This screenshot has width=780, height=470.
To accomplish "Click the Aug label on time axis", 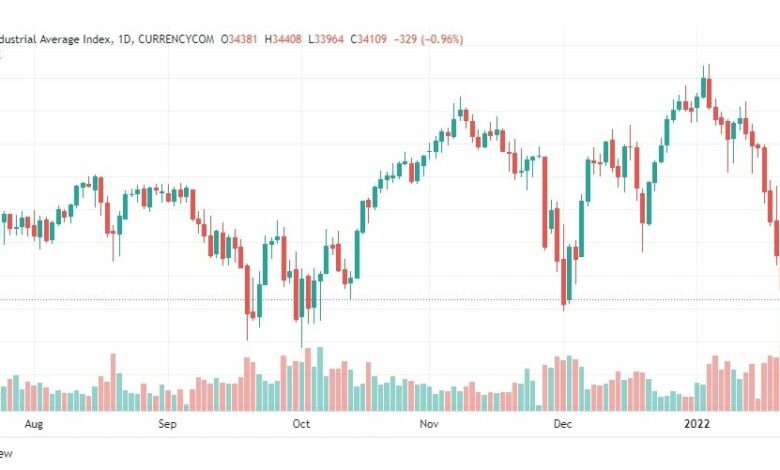I will click(34, 424).
